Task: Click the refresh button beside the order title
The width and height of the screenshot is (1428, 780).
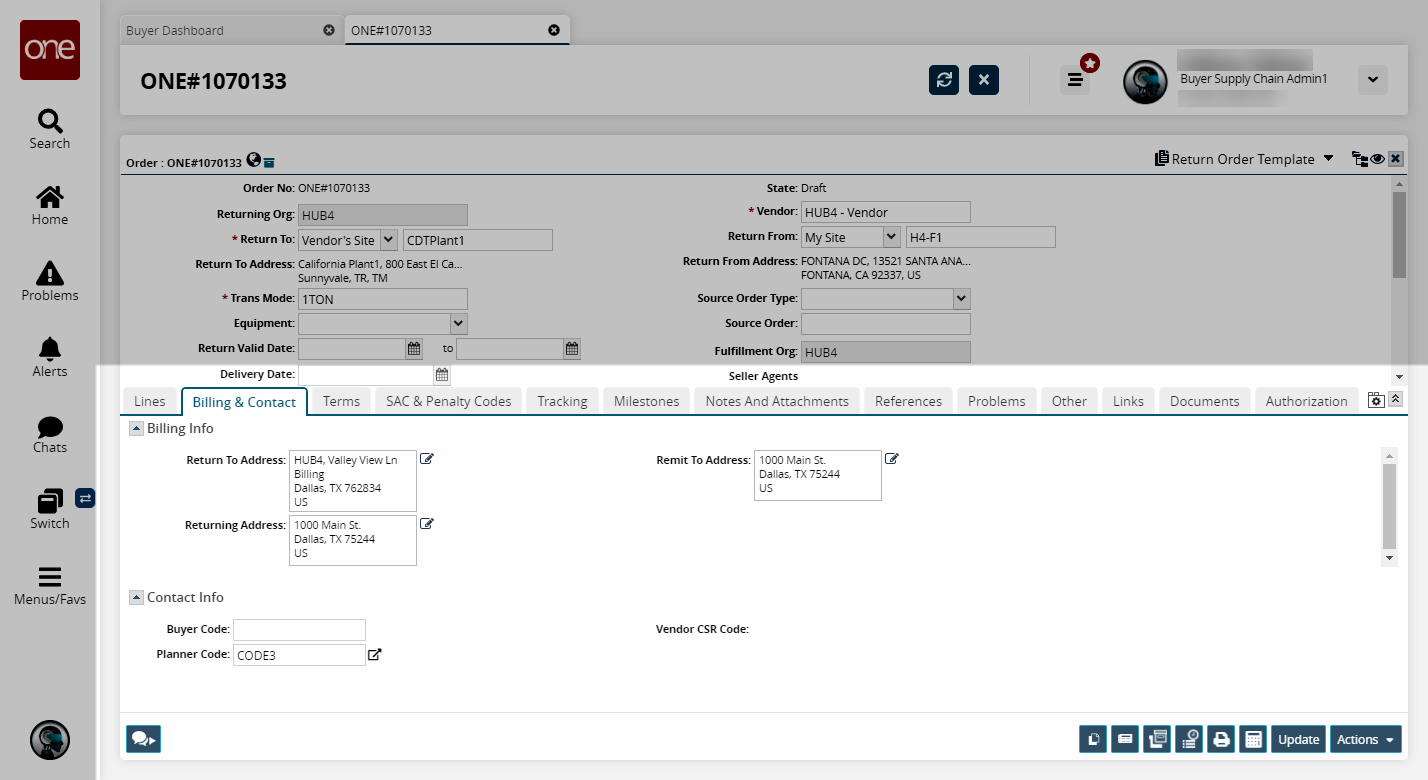Action: 943,80
